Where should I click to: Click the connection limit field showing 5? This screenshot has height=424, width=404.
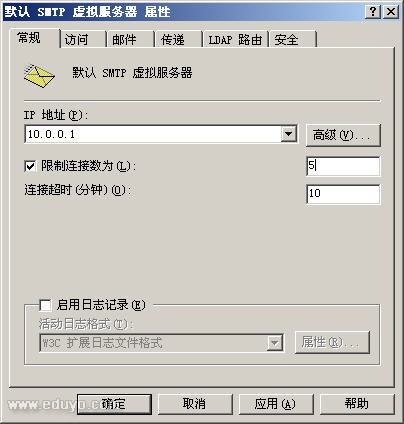click(x=343, y=166)
